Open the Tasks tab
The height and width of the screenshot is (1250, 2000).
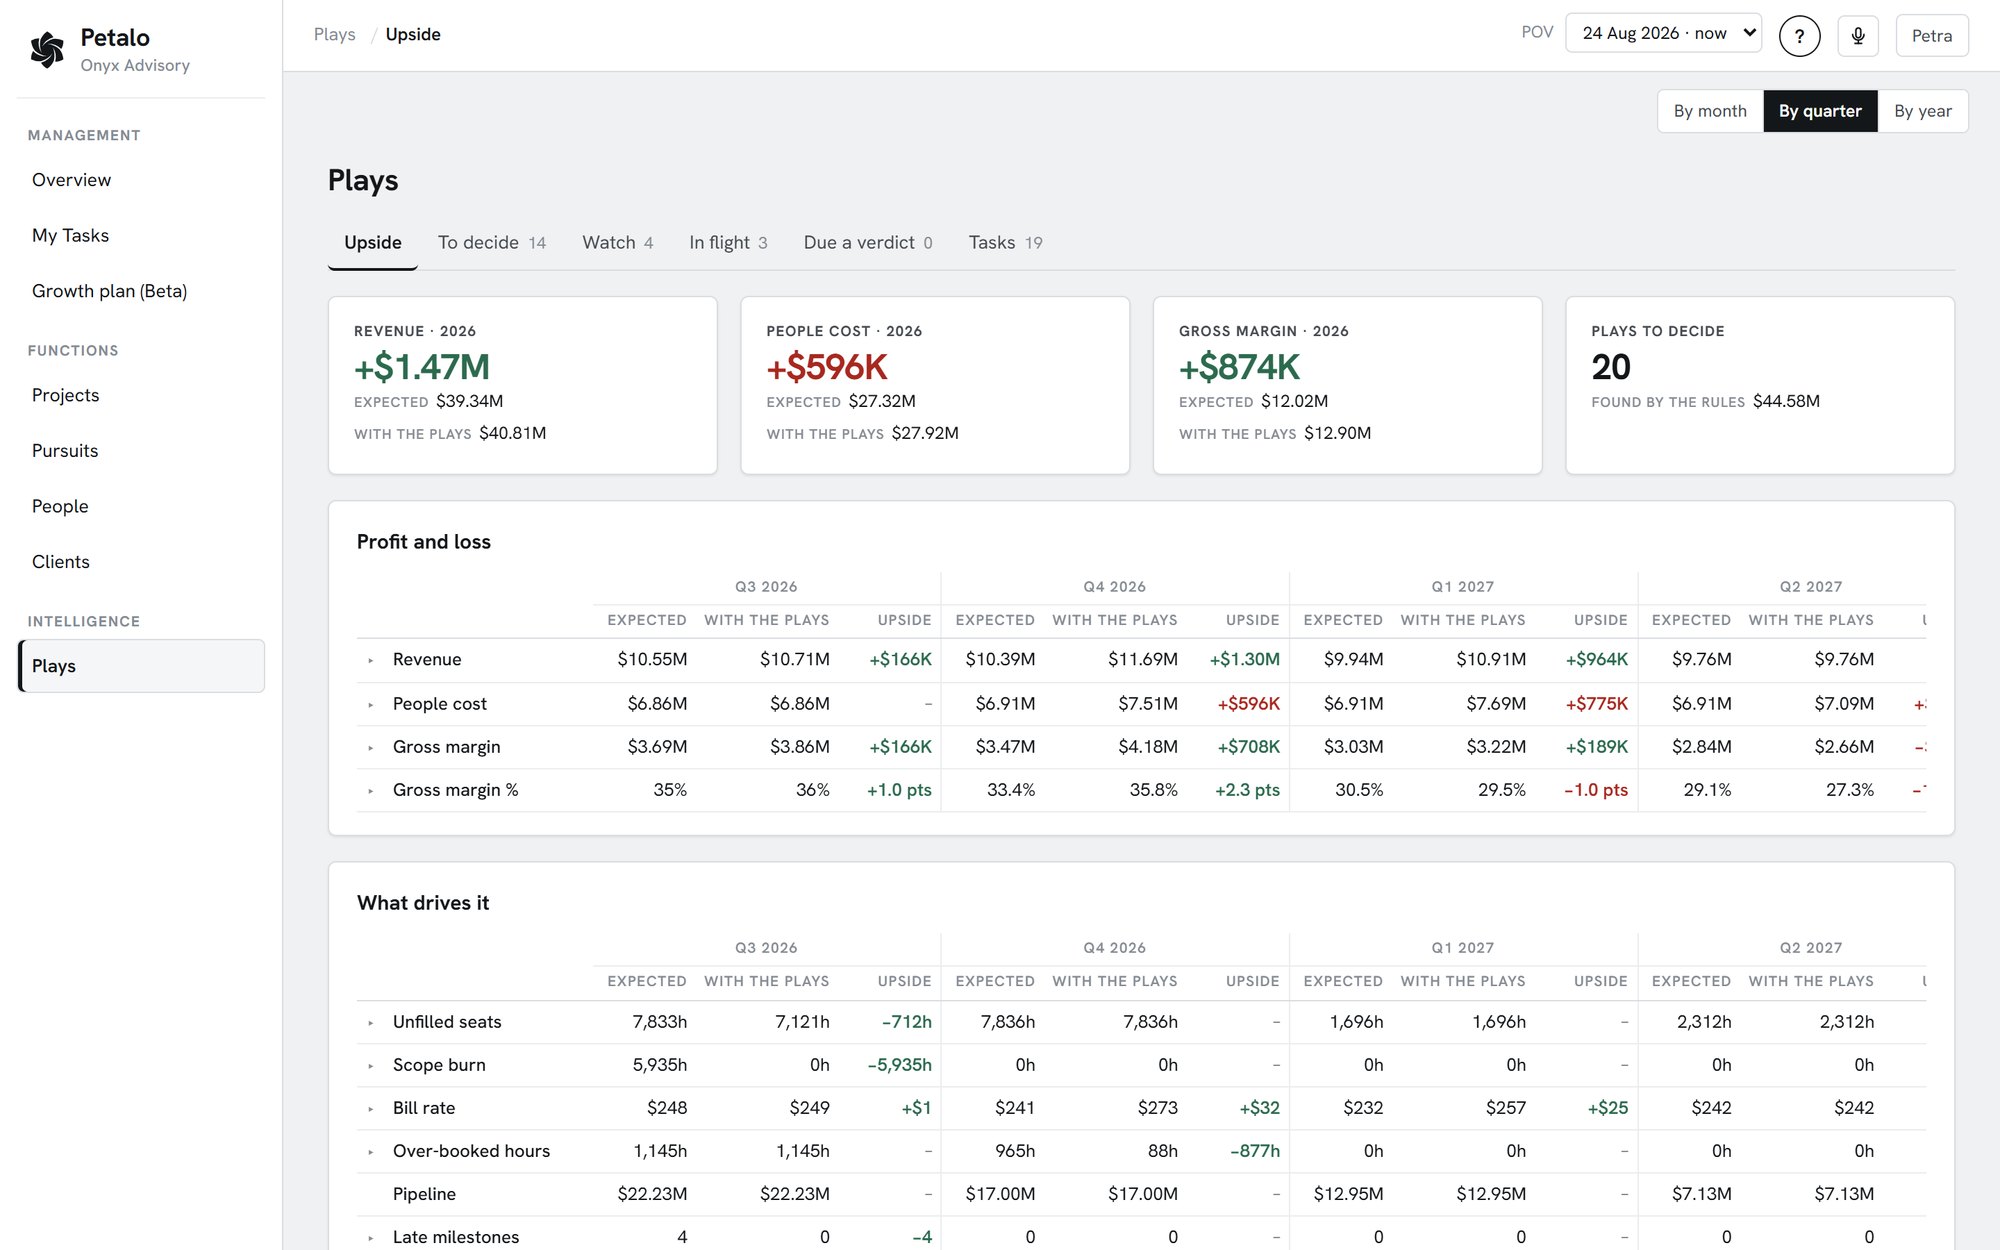pyautogui.click(x=1005, y=243)
